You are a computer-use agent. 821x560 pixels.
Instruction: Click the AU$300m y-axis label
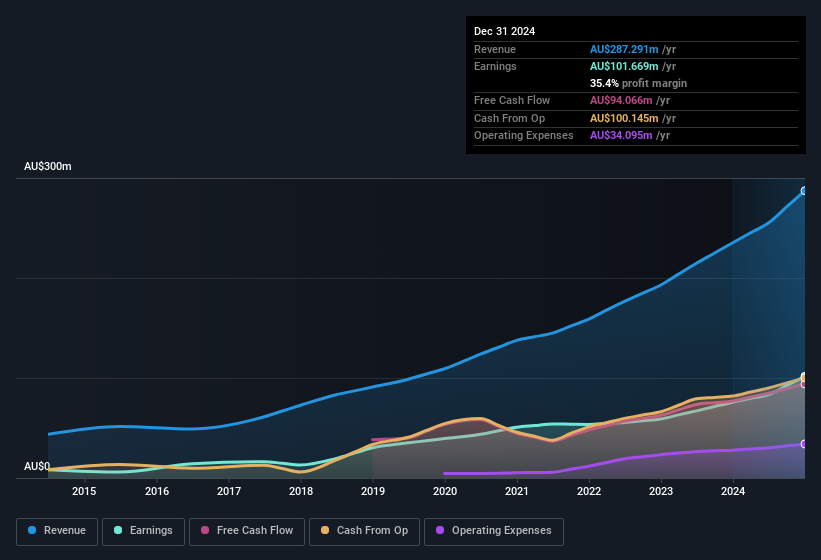[48, 166]
